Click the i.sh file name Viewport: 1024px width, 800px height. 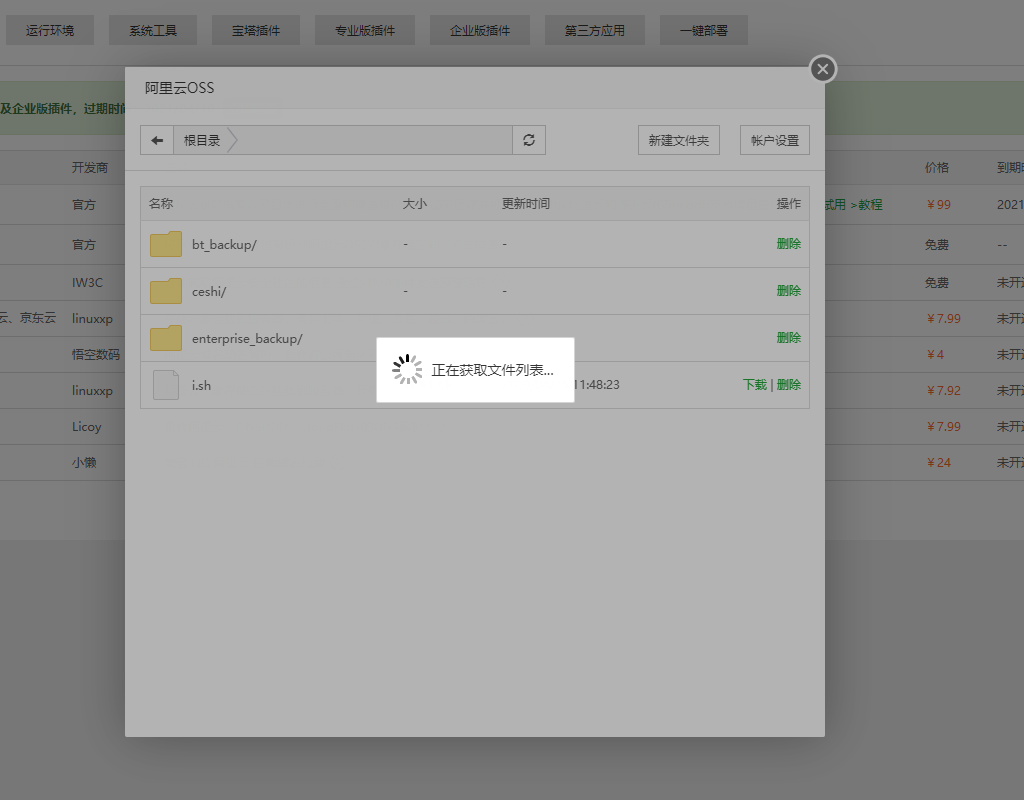point(201,386)
